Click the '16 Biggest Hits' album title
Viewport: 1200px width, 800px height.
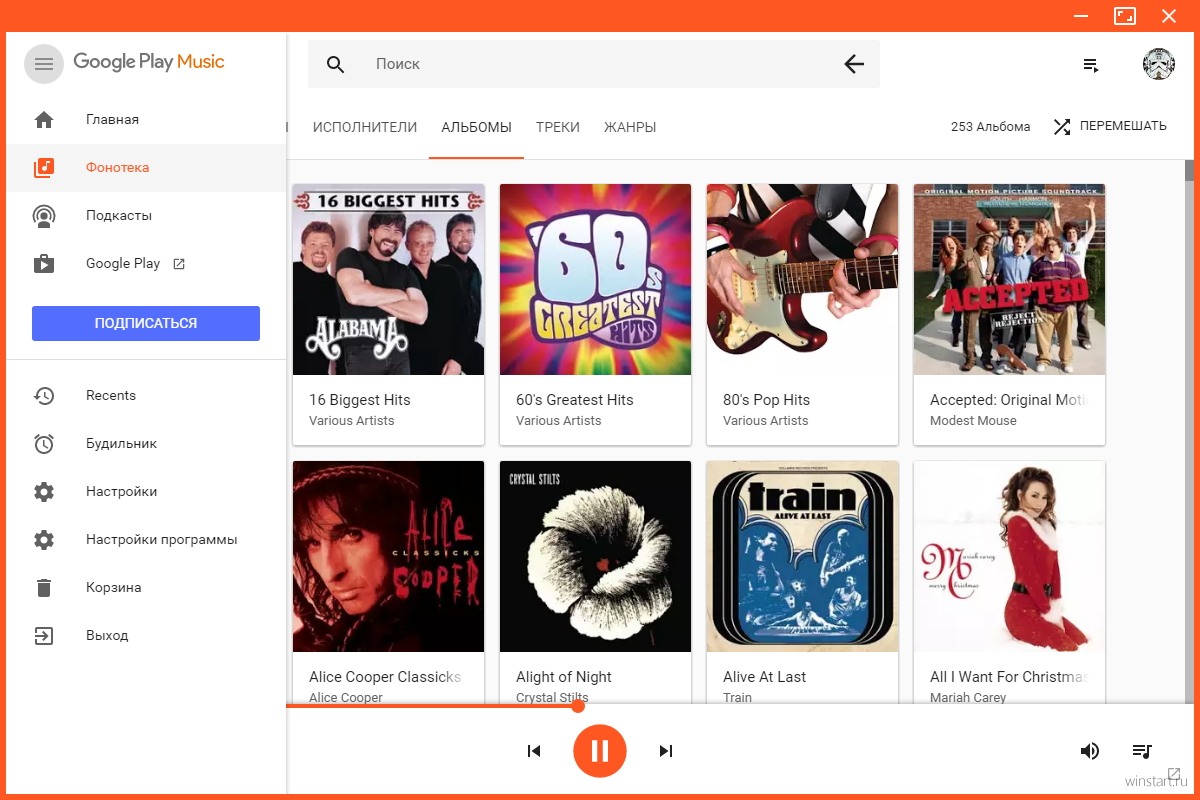(x=360, y=400)
